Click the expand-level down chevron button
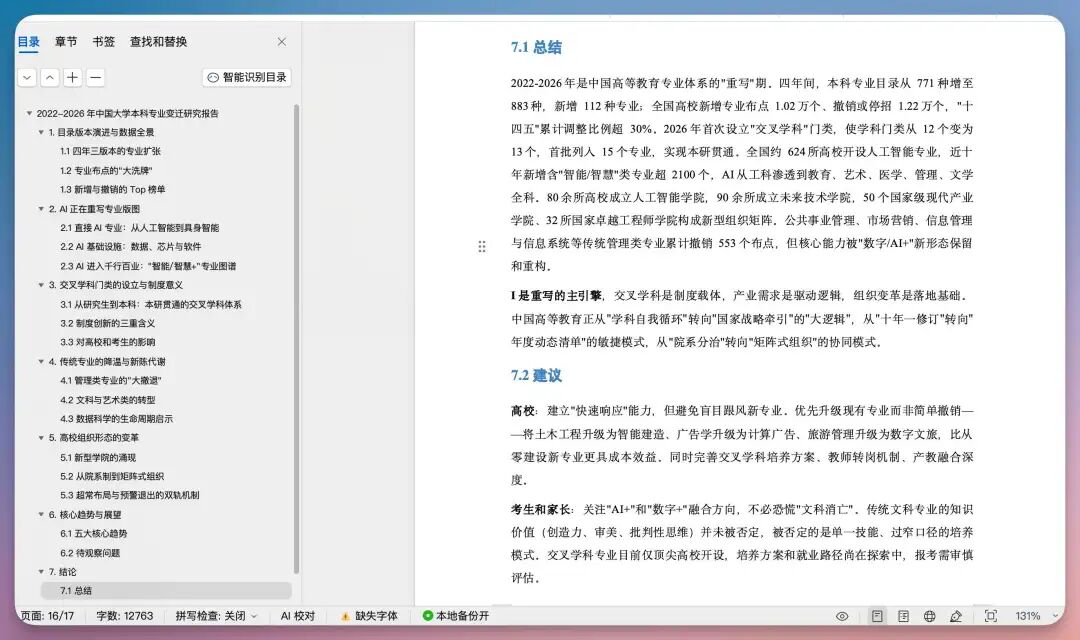The width and height of the screenshot is (1080, 640). click(x=27, y=77)
